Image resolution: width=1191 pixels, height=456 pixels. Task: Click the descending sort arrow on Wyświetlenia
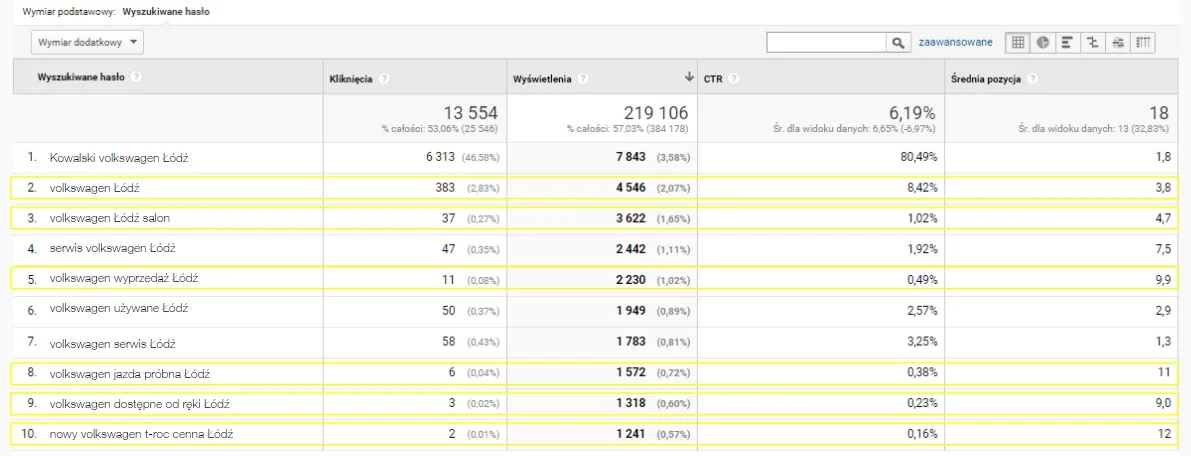[689, 77]
